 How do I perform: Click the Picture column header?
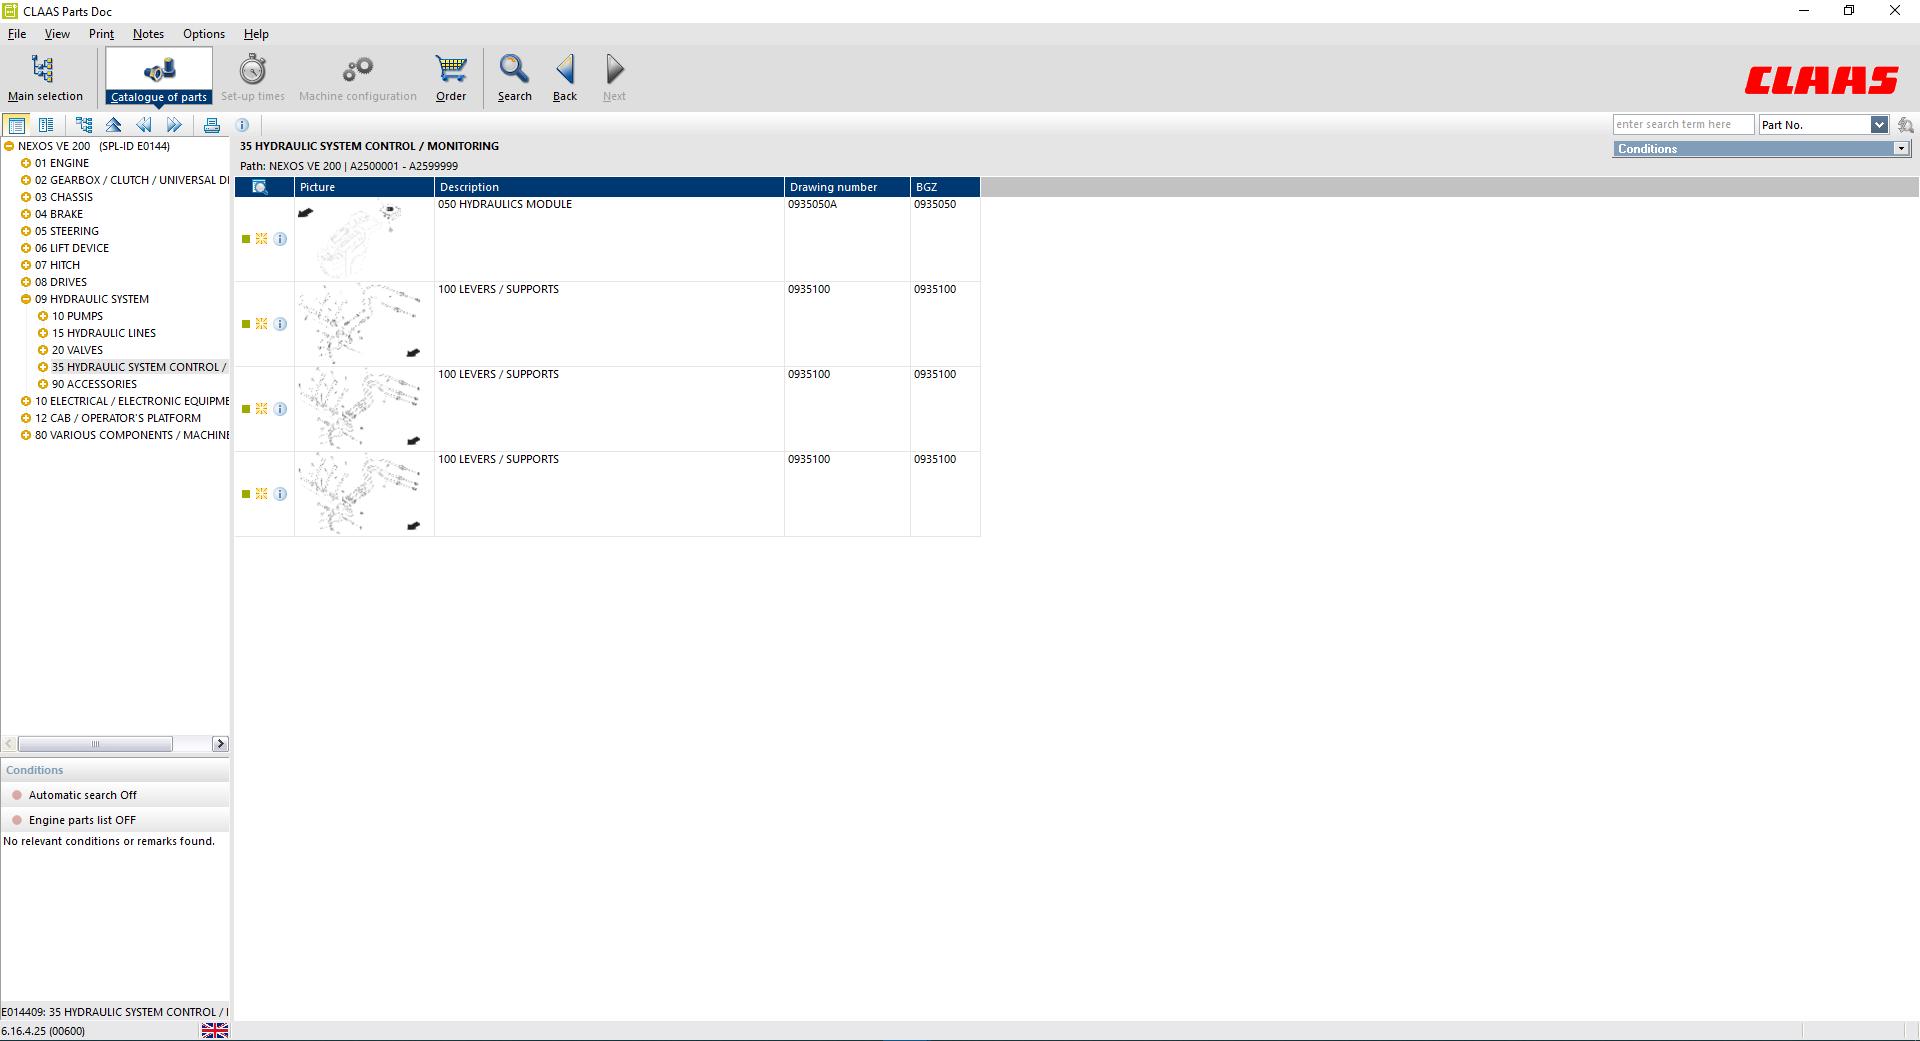[x=364, y=187]
